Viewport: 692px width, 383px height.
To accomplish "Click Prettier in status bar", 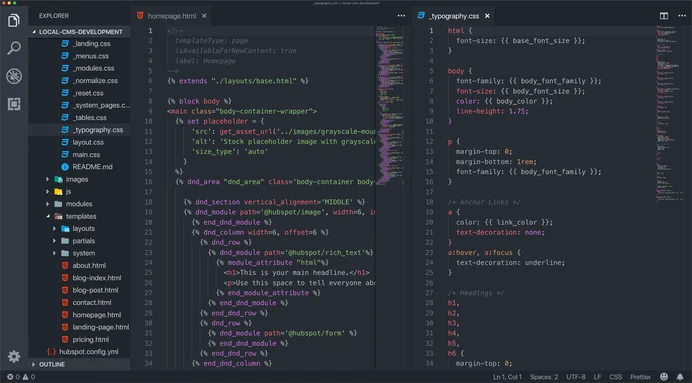I will coord(640,377).
